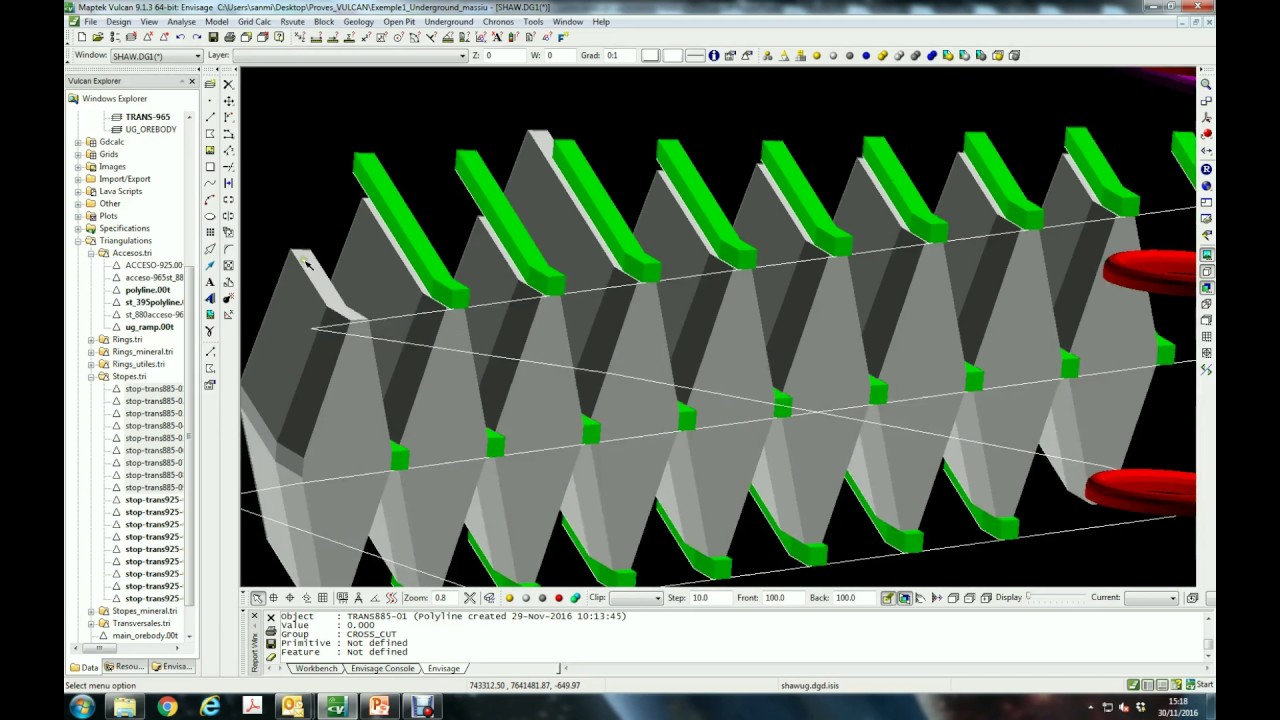
Task: Click the zoom magnifier icon in the right toolbar
Action: [x=1206, y=85]
